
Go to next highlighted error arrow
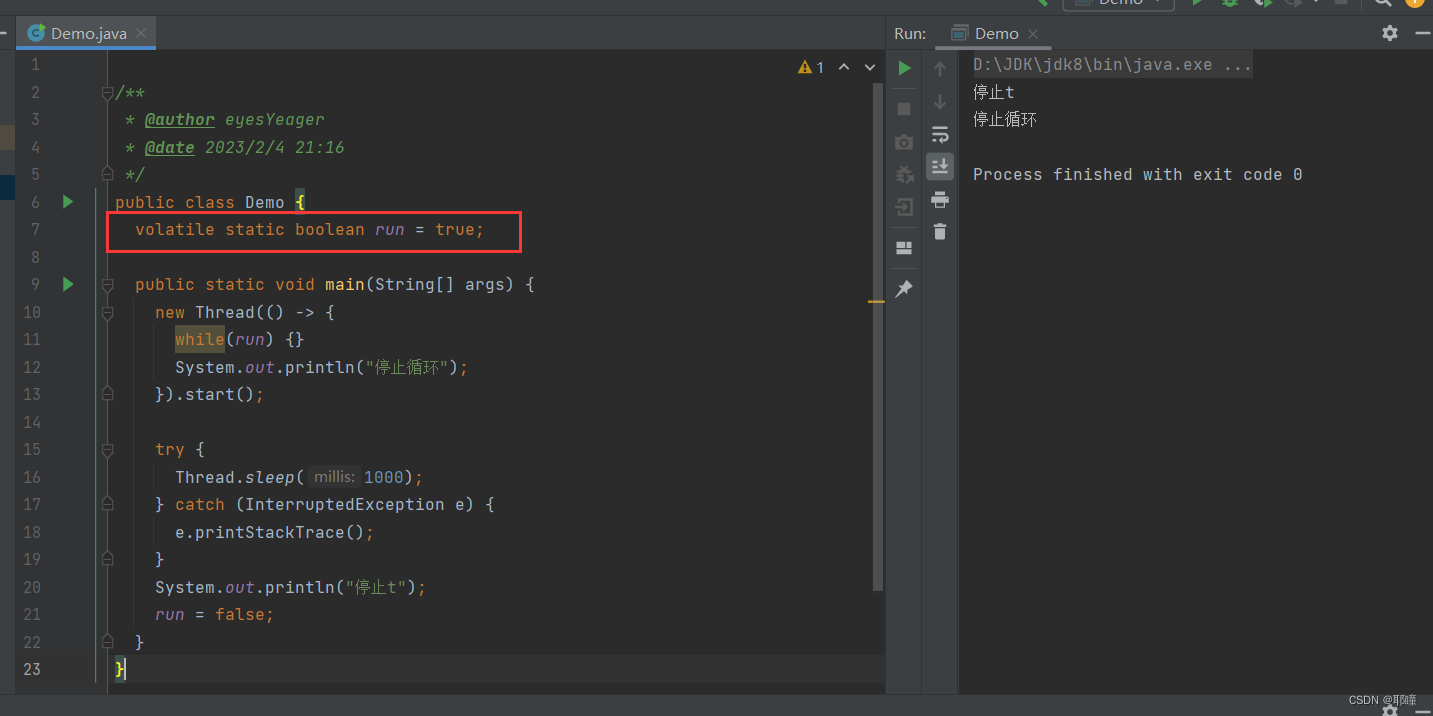click(866, 67)
